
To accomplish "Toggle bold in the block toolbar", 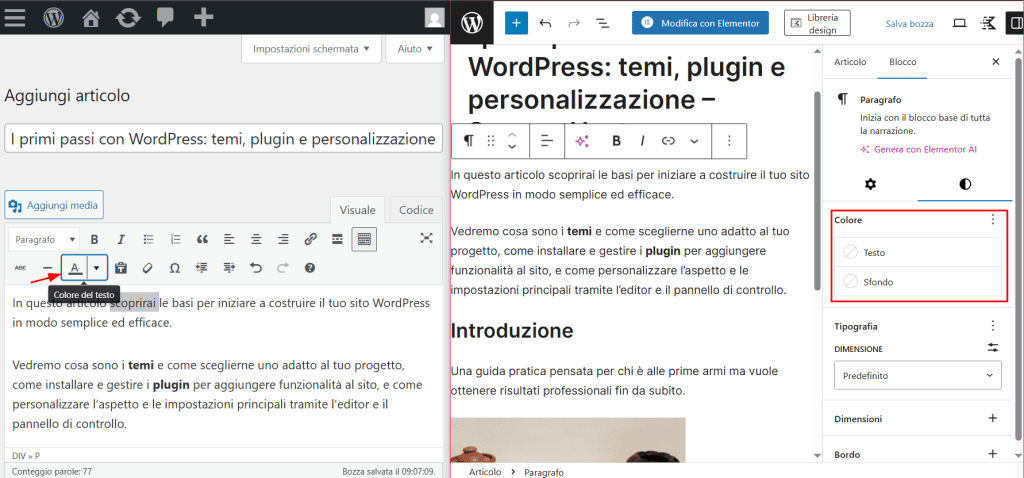I will 617,141.
